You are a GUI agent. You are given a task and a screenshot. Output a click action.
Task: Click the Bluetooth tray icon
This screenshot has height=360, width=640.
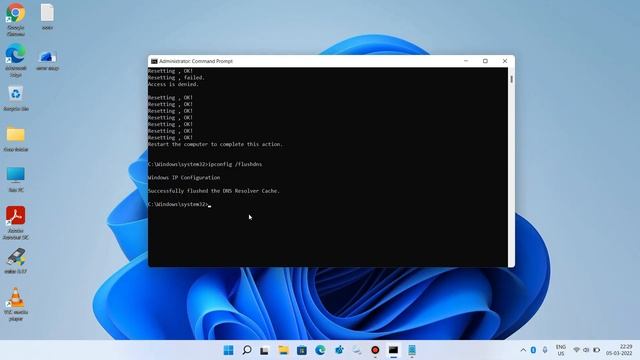pyautogui.click(x=533, y=350)
